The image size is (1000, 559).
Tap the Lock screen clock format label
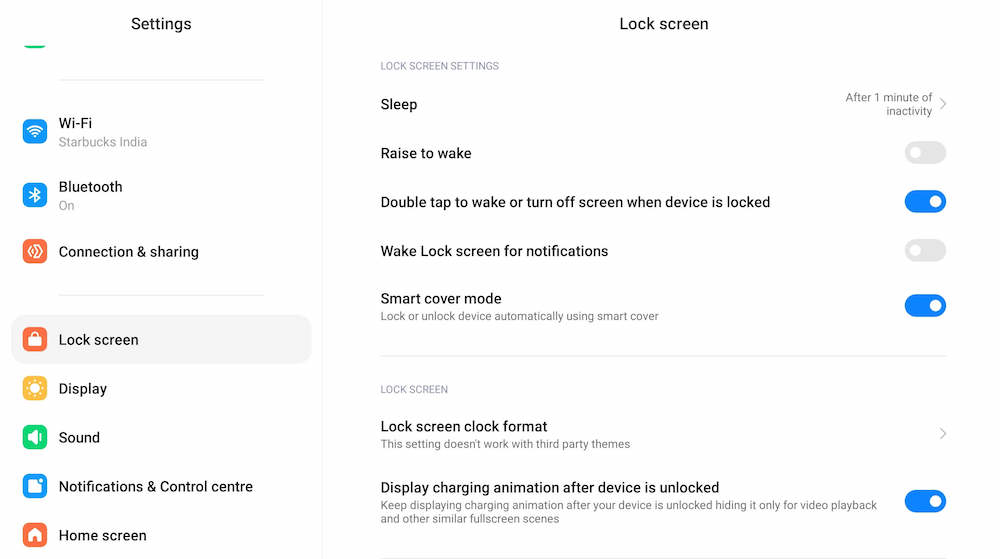pyautogui.click(x=464, y=426)
